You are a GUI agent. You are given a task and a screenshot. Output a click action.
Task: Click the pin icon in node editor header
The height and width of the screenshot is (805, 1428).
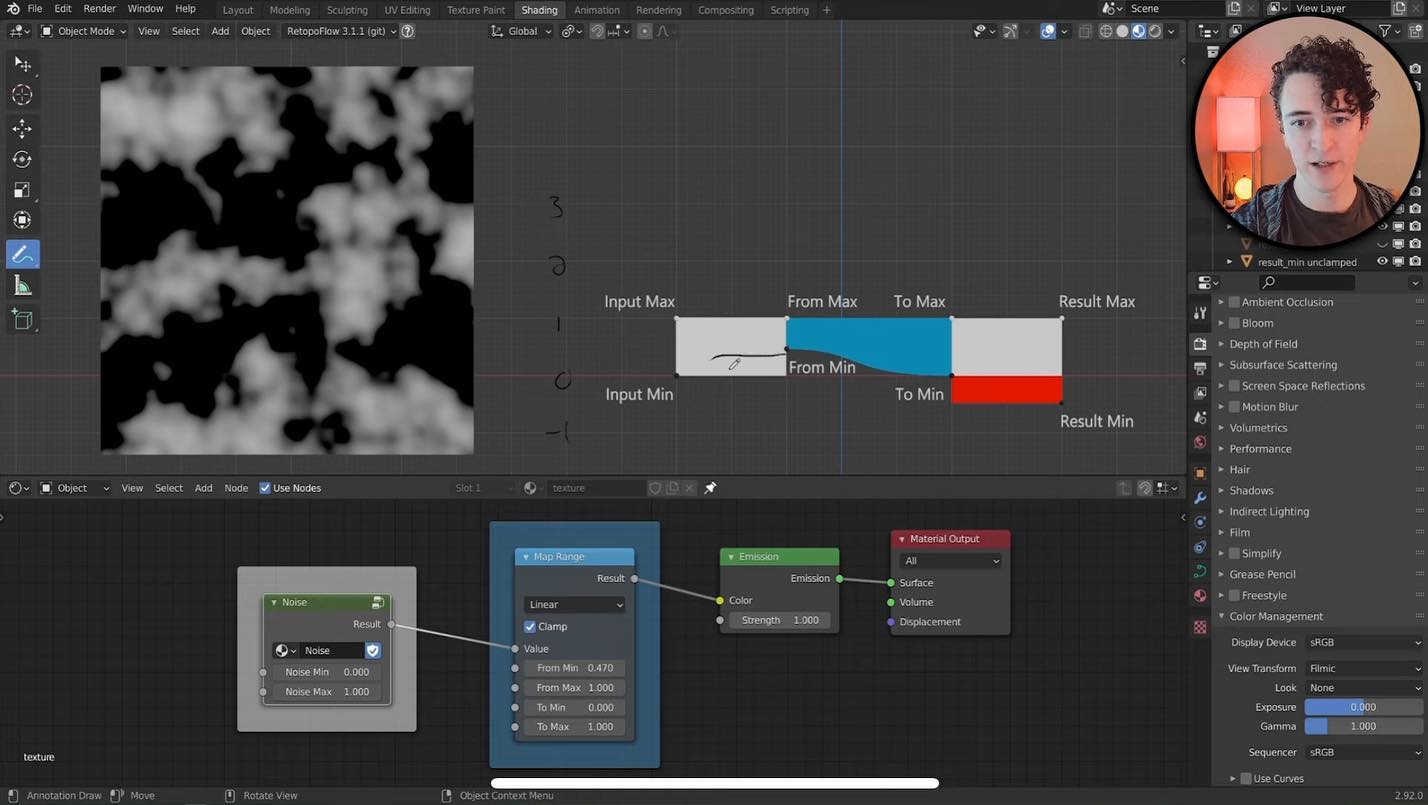point(710,488)
